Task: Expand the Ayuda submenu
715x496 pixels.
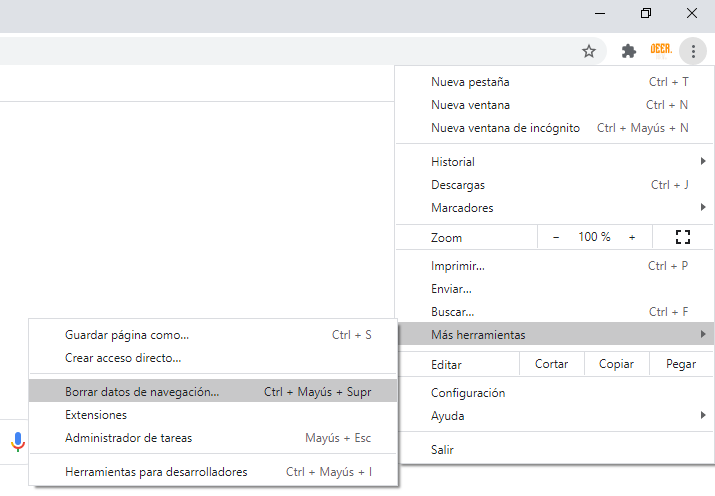Action: click(x=554, y=416)
